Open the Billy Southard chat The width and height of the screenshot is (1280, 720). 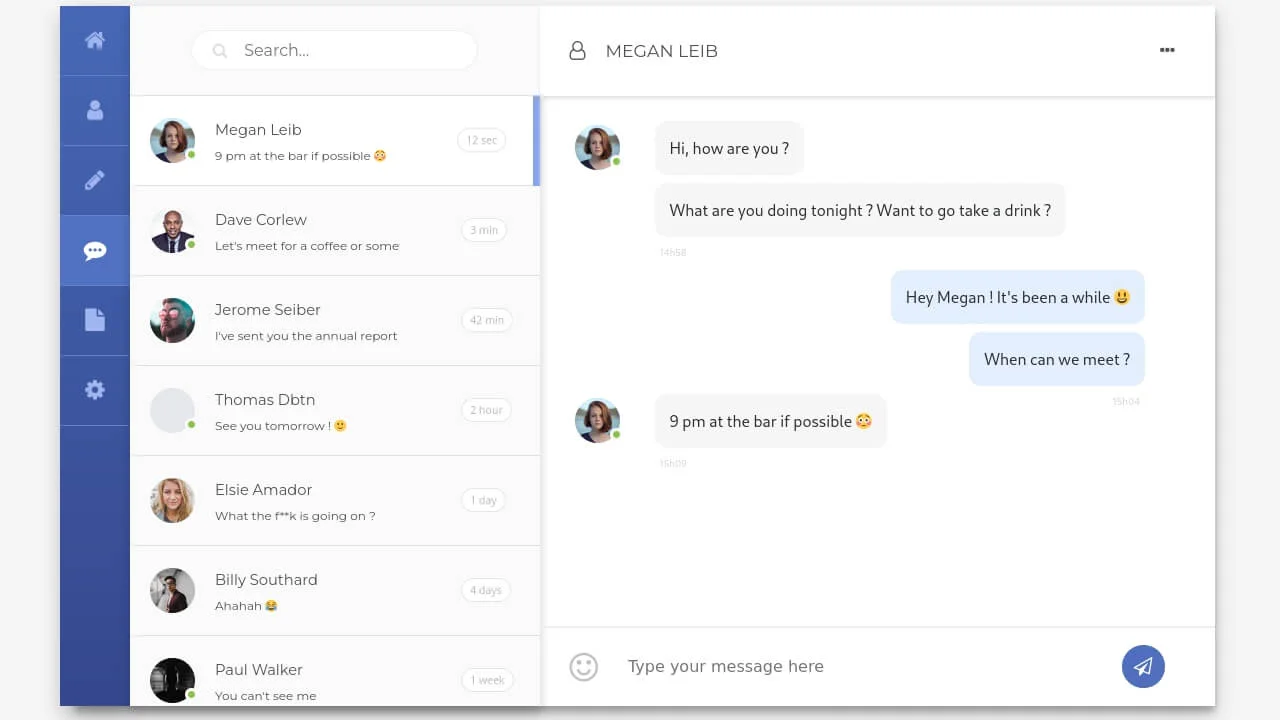point(335,590)
